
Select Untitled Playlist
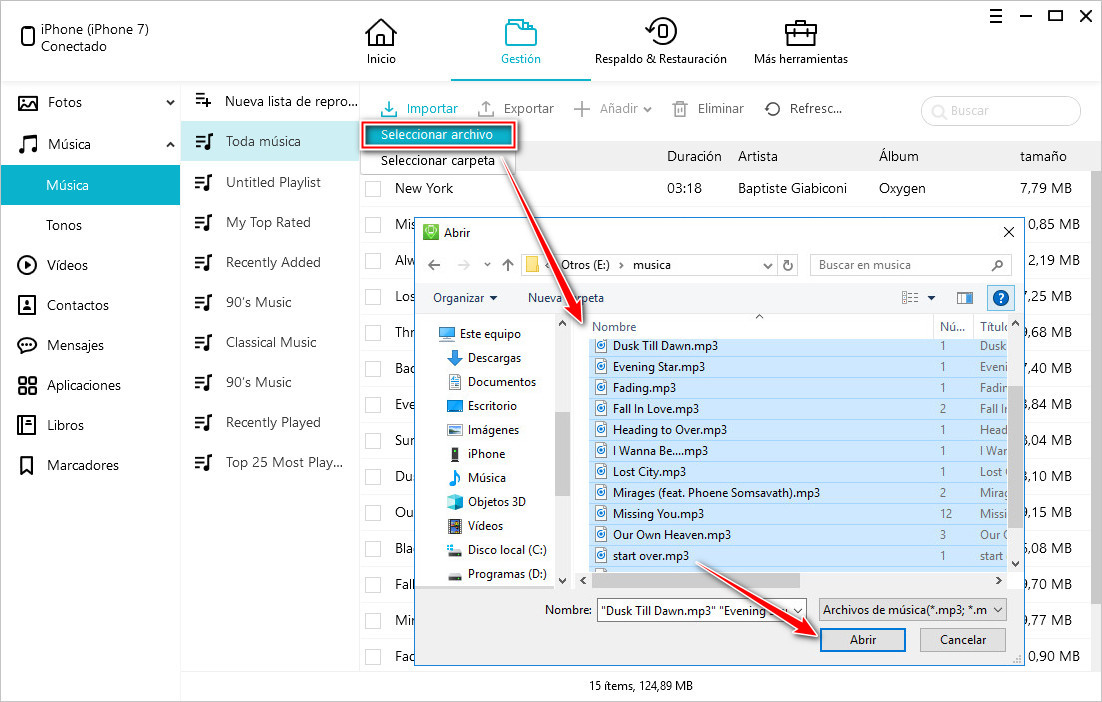pyautogui.click(x=271, y=183)
